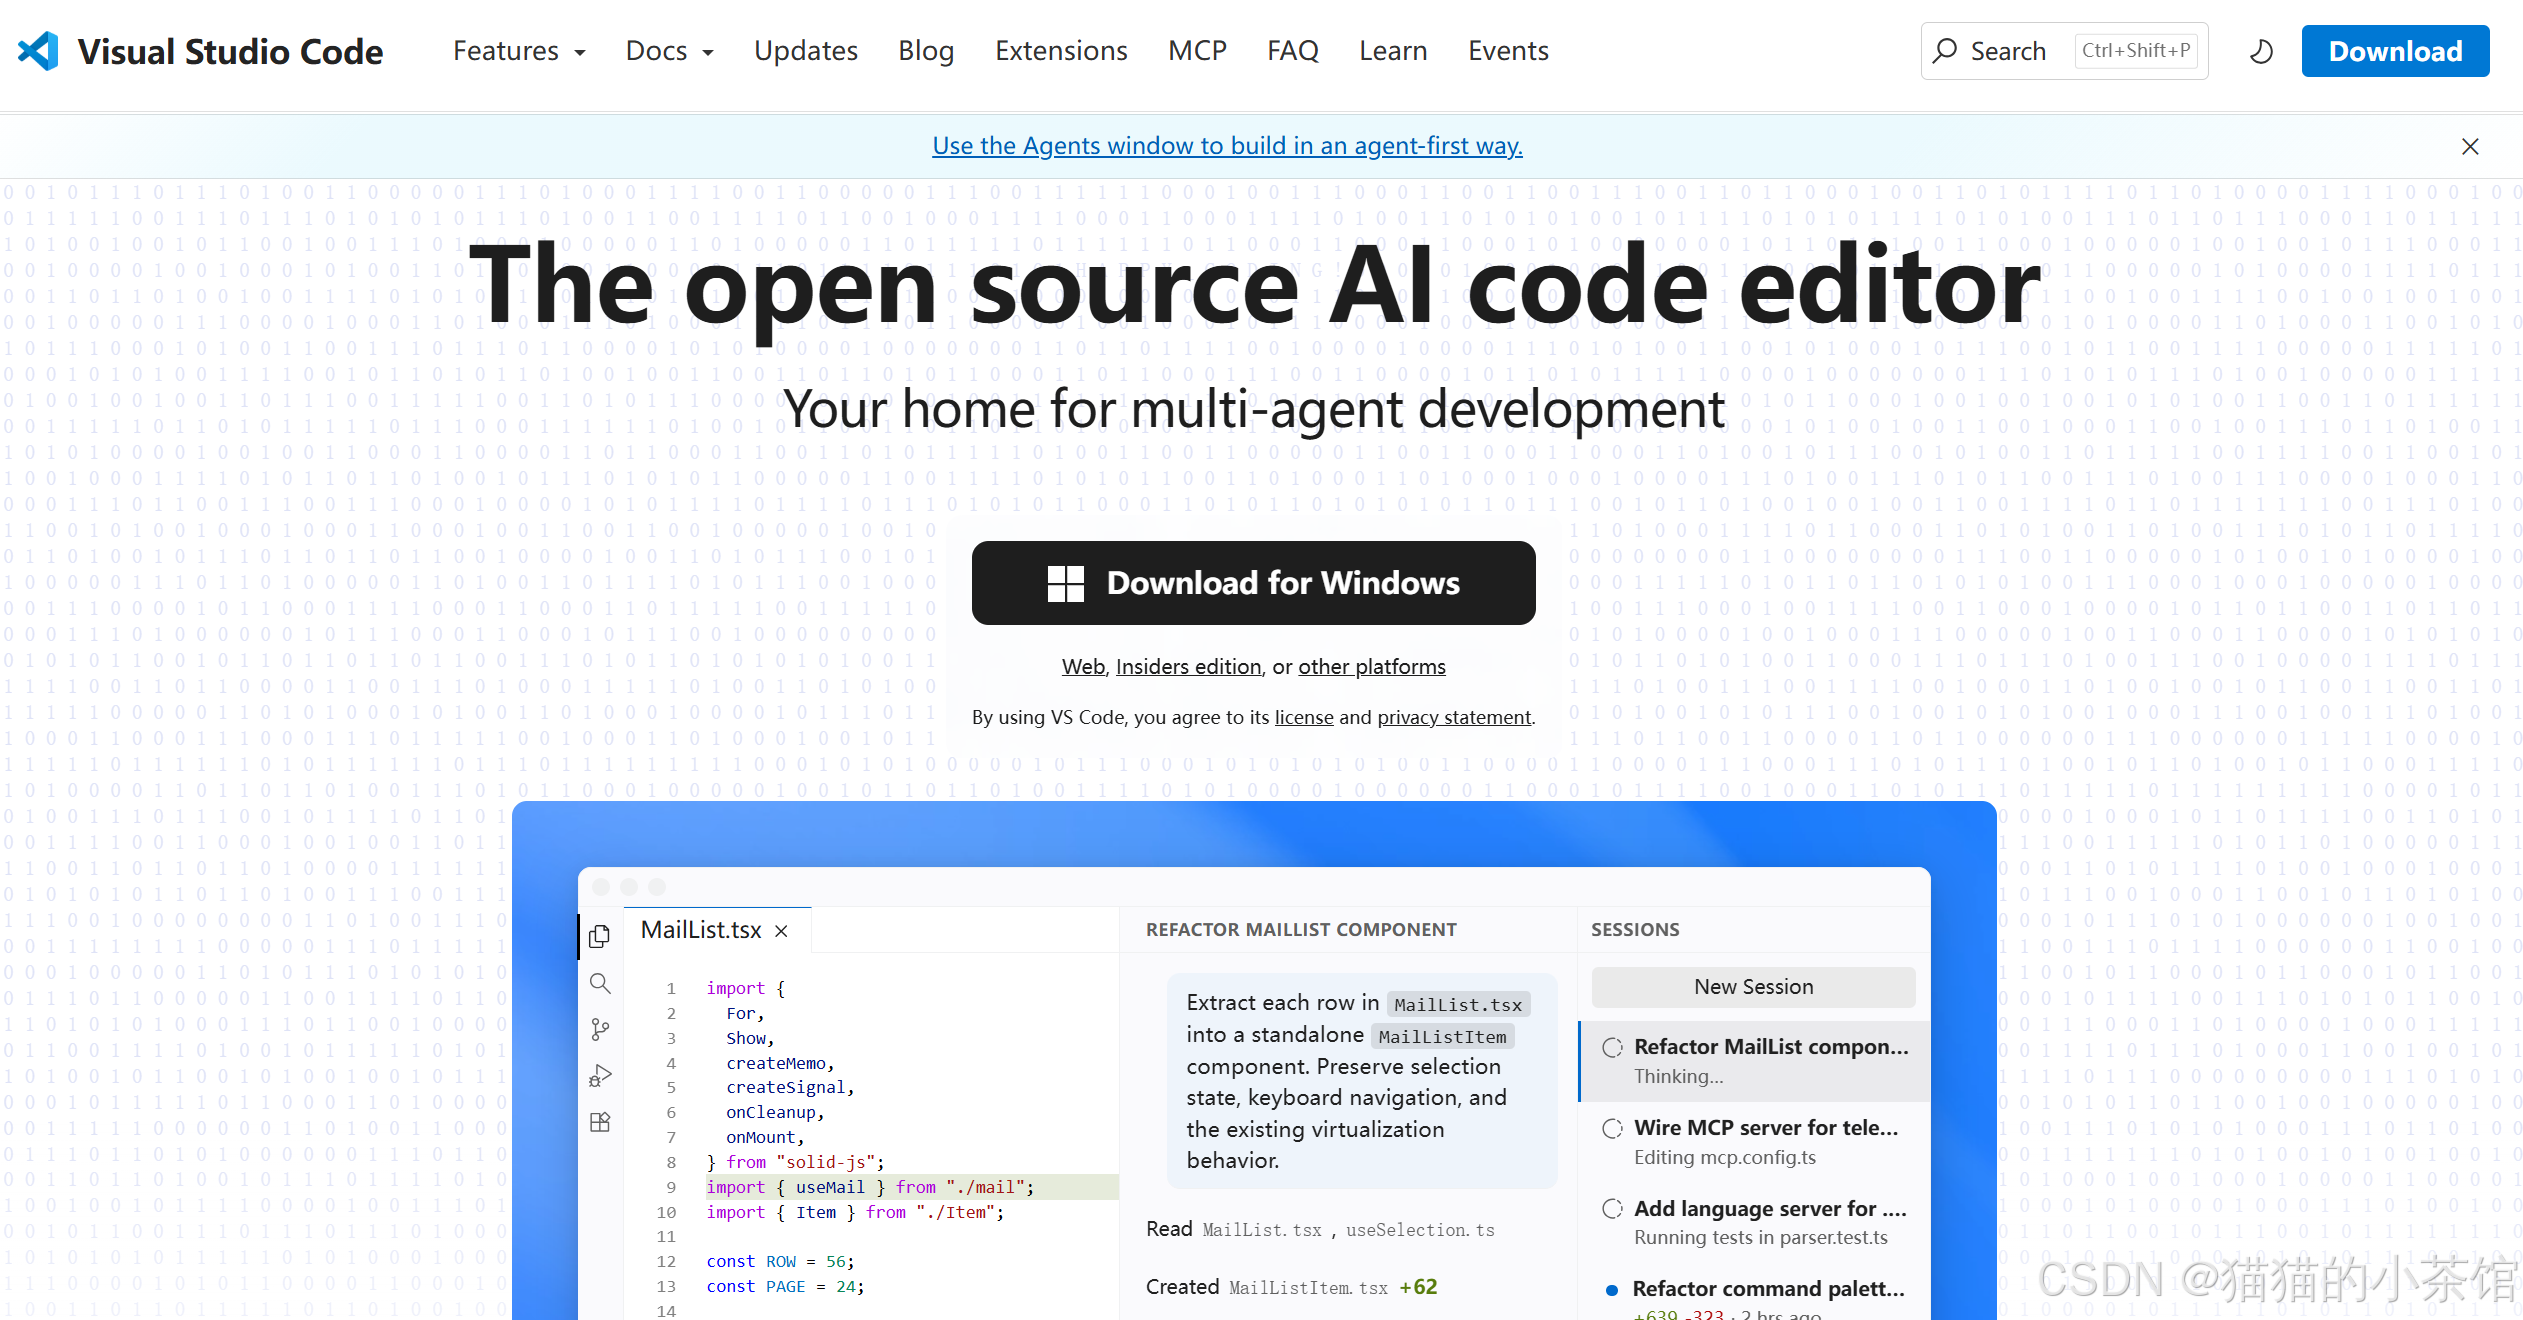
Task: Click the Visual Studio Code title text
Action: point(230,52)
